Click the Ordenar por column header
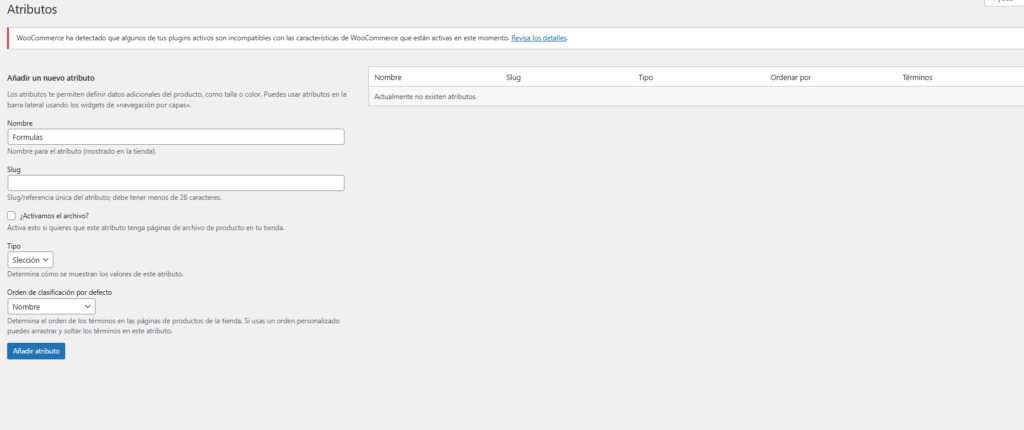 790,77
